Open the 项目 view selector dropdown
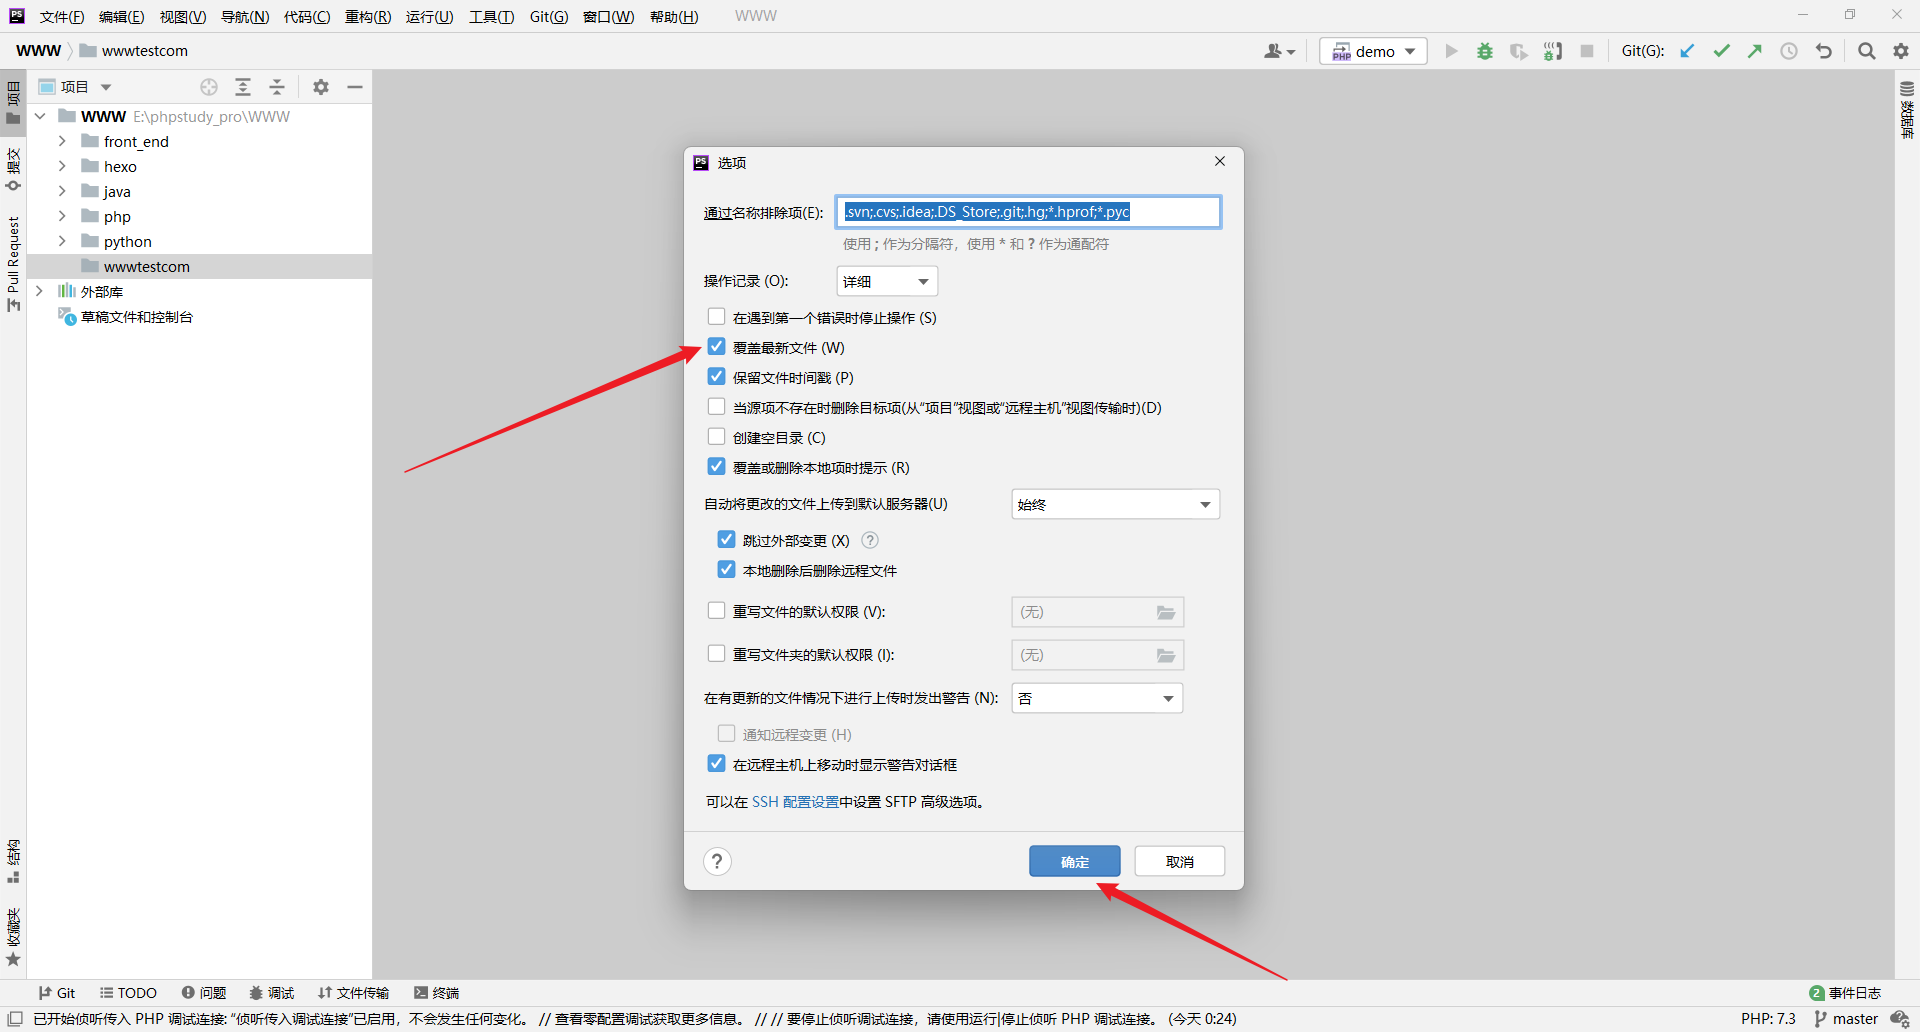The width and height of the screenshot is (1920, 1032). [76, 87]
